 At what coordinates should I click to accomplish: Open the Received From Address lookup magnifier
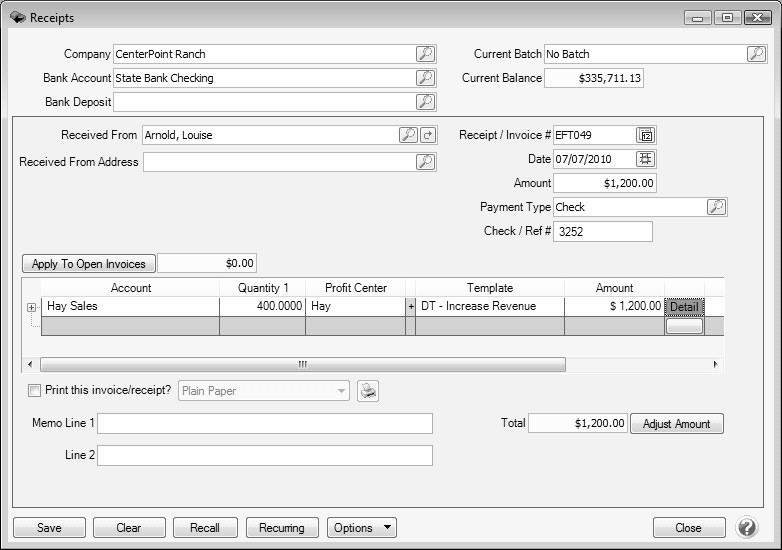tap(425, 162)
